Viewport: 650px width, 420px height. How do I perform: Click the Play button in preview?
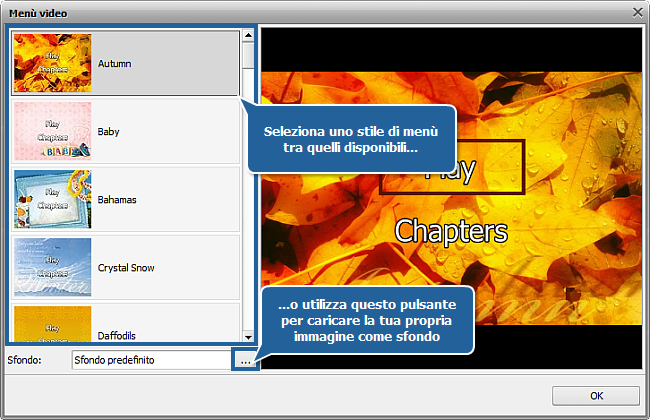tap(452, 167)
